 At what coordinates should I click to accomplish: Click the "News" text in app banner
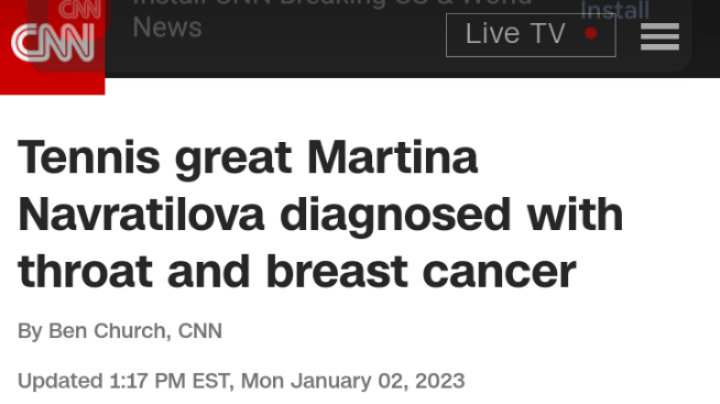tap(167, 27)
